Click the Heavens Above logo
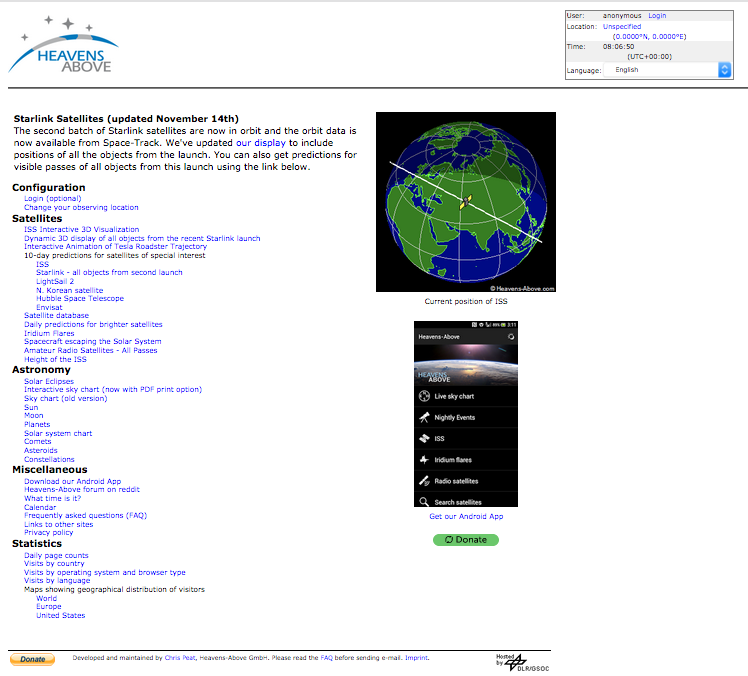This screenshot has width=748, height=676. 63,45
